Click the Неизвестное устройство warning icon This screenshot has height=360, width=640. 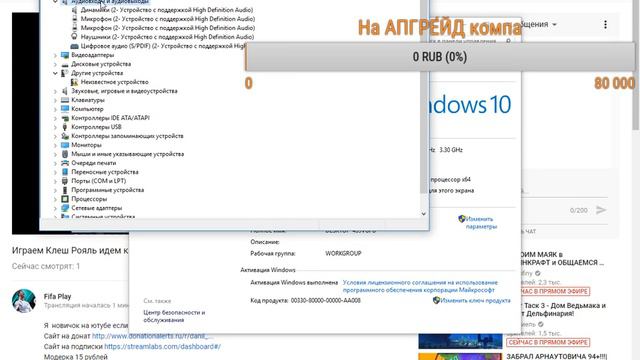pyautogui.click(x=74, y=82)
